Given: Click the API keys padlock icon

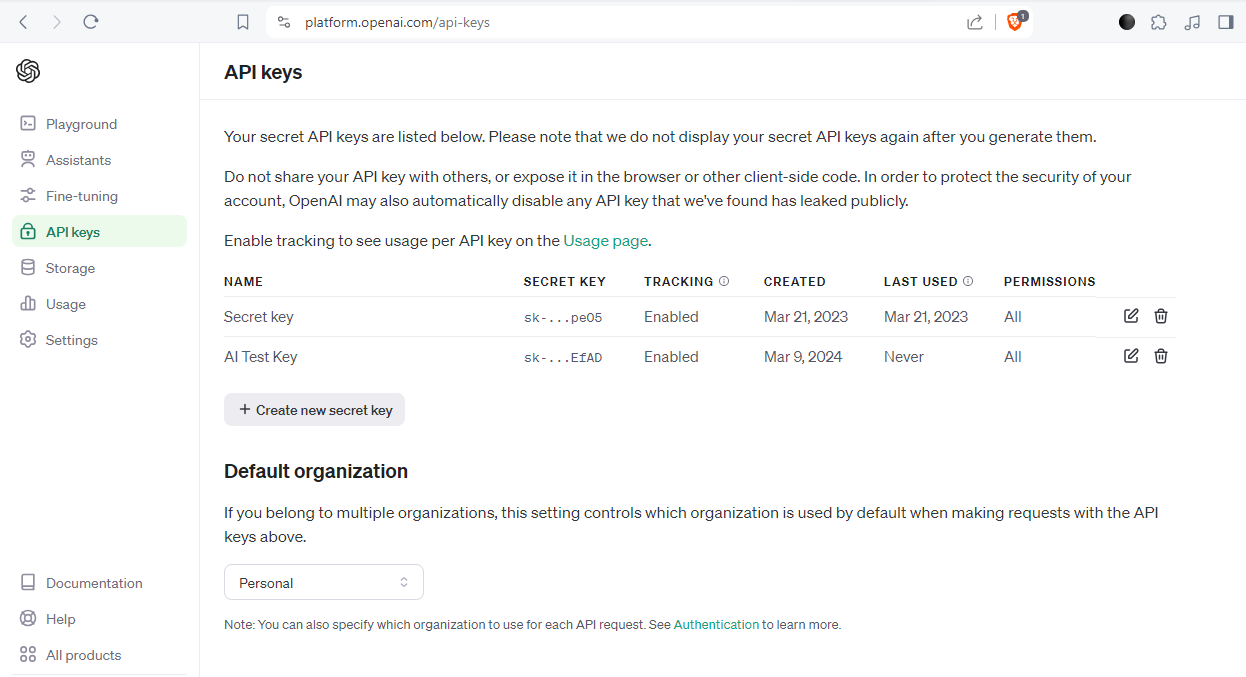Looking at the screenshot, I should [x=28, y=232].
